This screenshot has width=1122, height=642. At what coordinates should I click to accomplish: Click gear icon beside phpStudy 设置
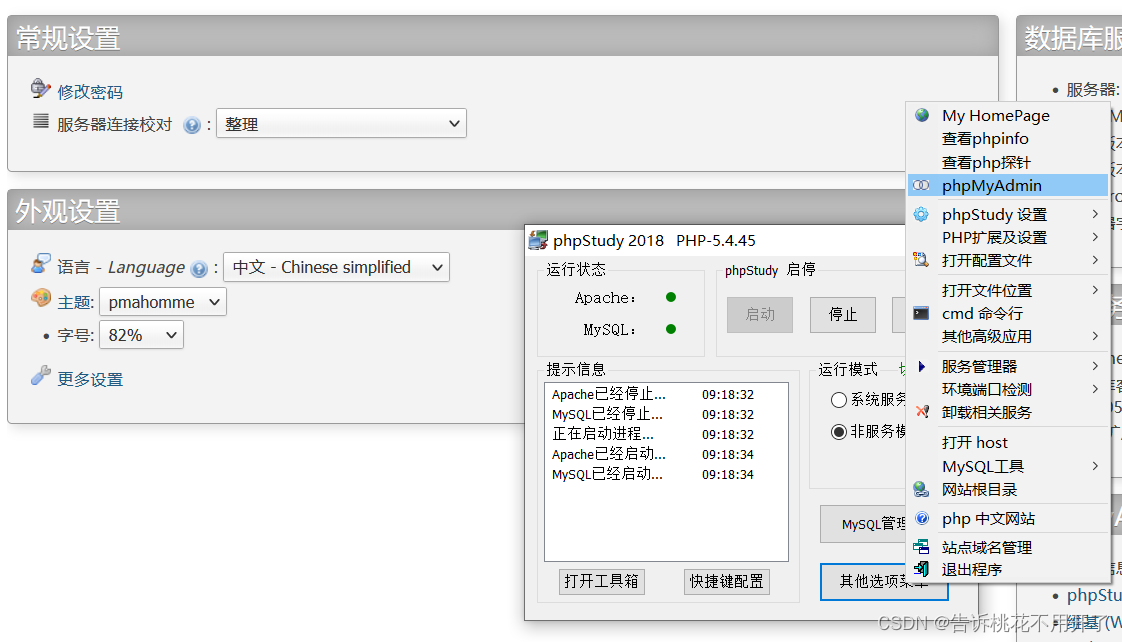(922, 214)
